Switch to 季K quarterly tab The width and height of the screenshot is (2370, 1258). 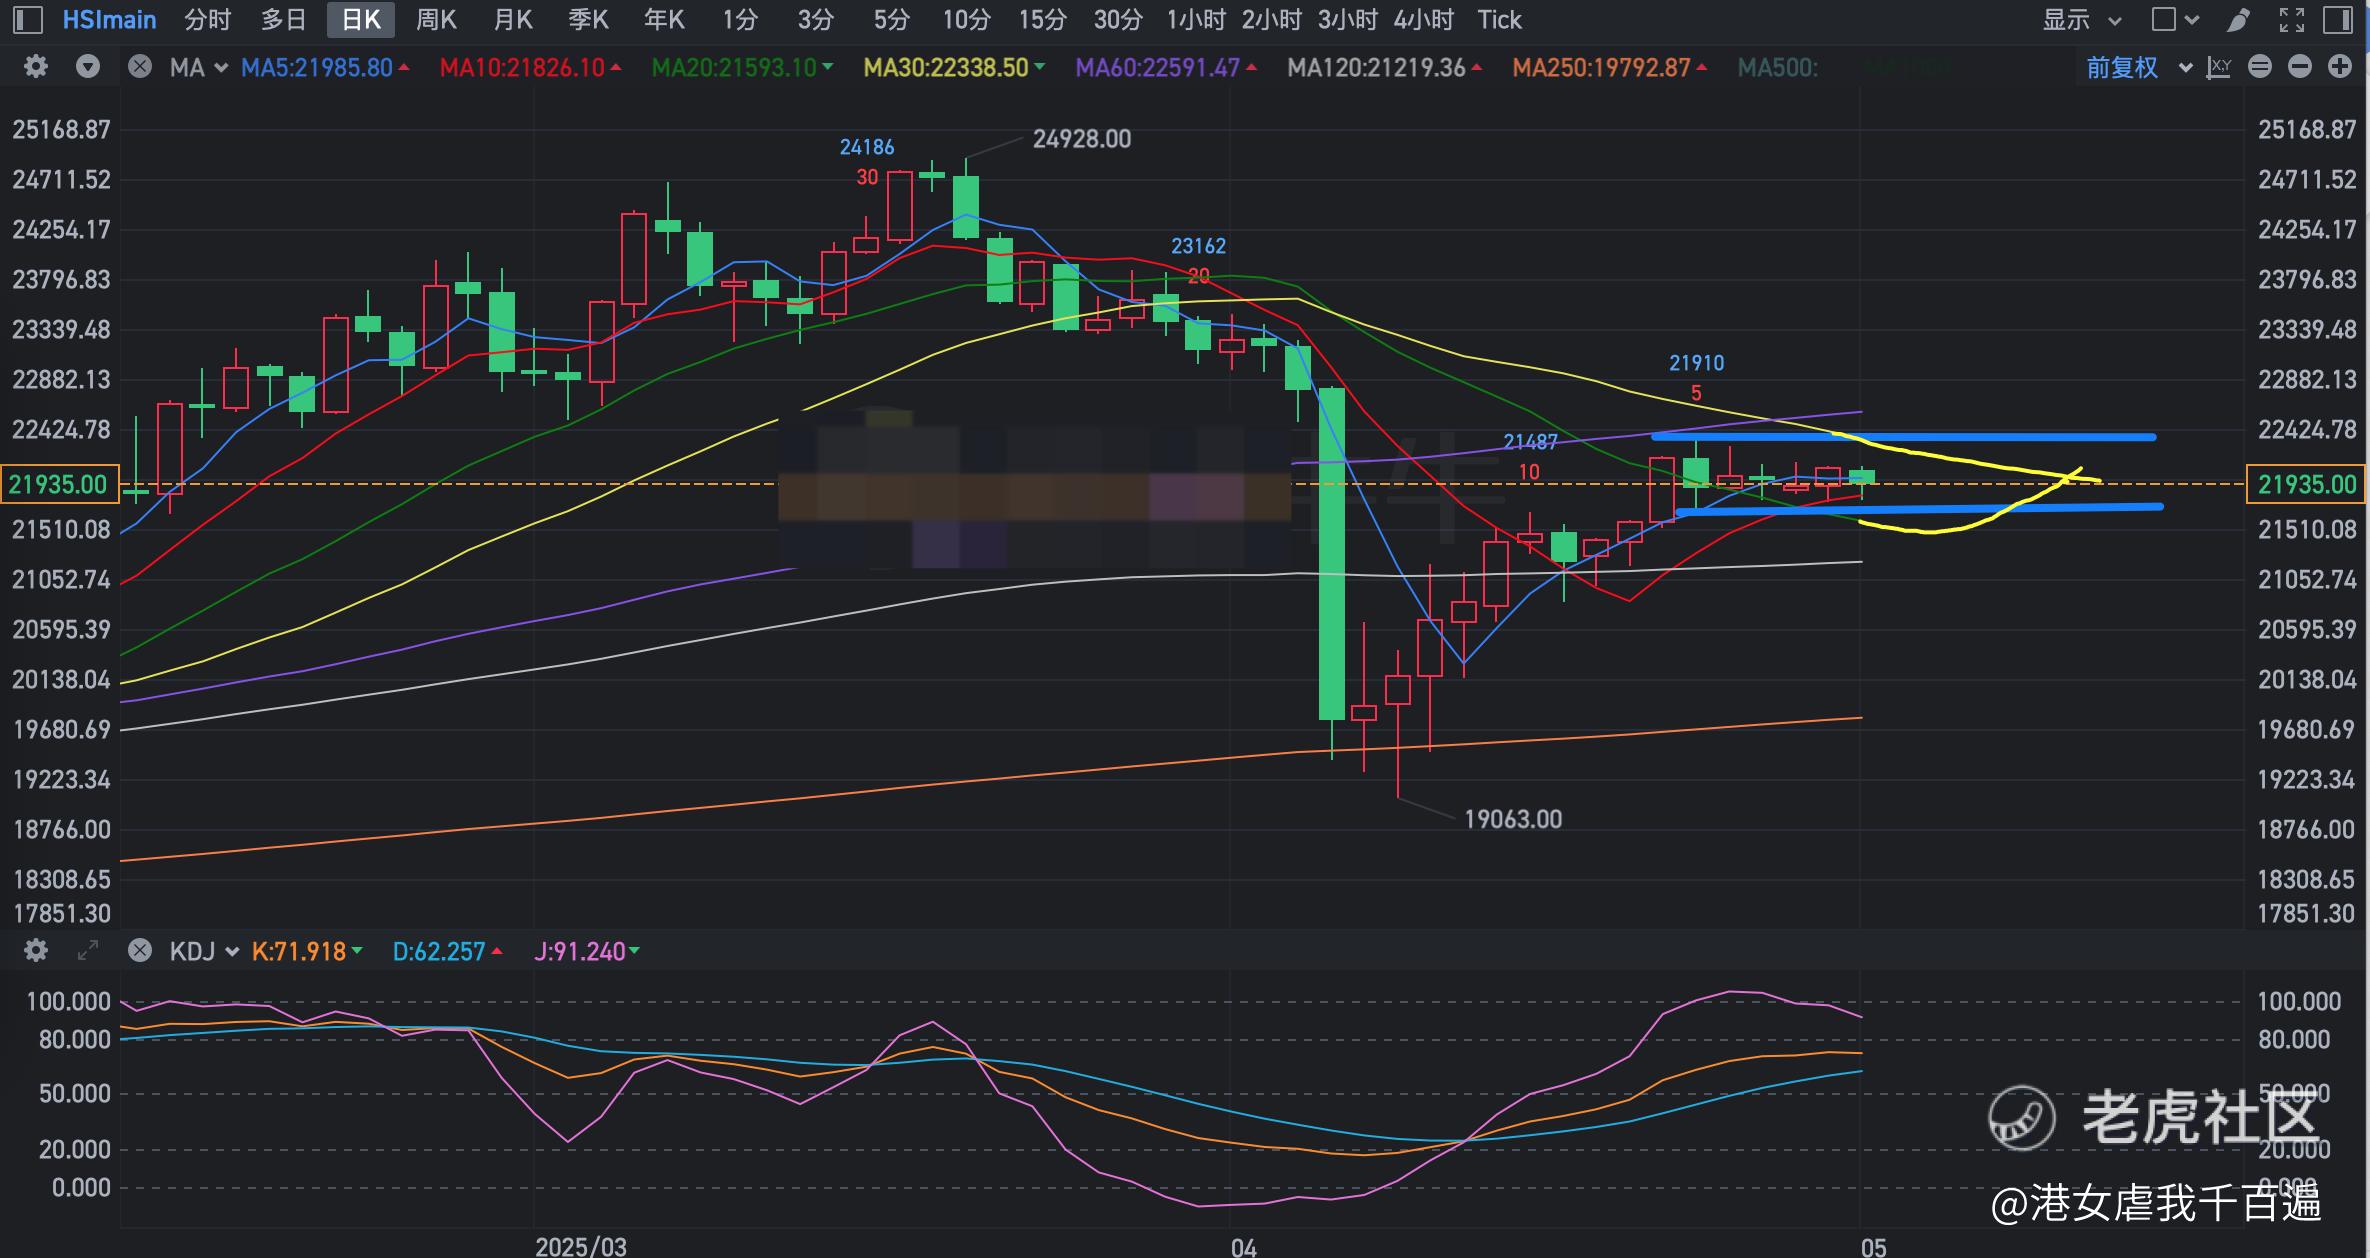[589, 20]
